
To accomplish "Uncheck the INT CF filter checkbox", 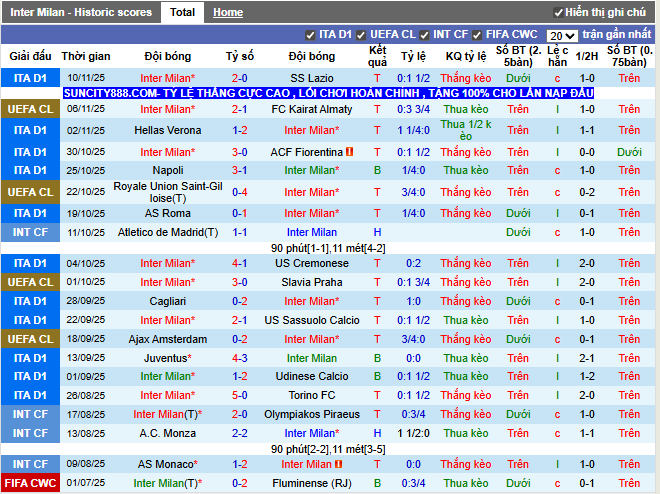I will point(424,35).
